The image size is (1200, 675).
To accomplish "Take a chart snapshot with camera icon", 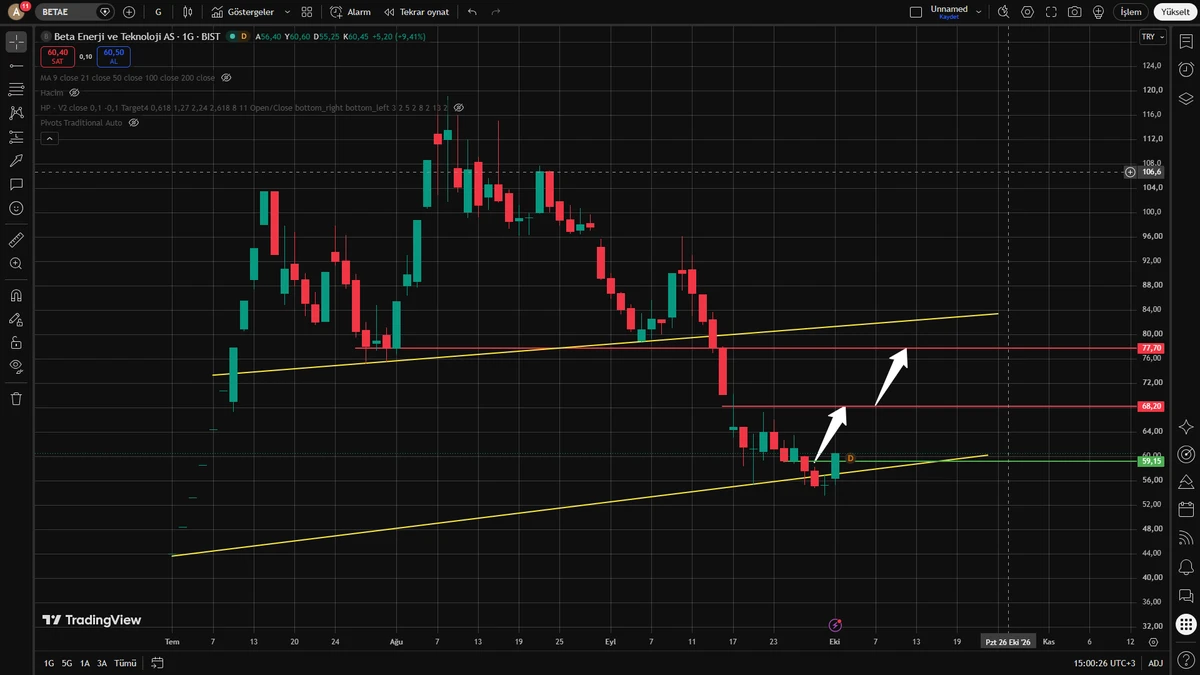I will (1074, 12).
